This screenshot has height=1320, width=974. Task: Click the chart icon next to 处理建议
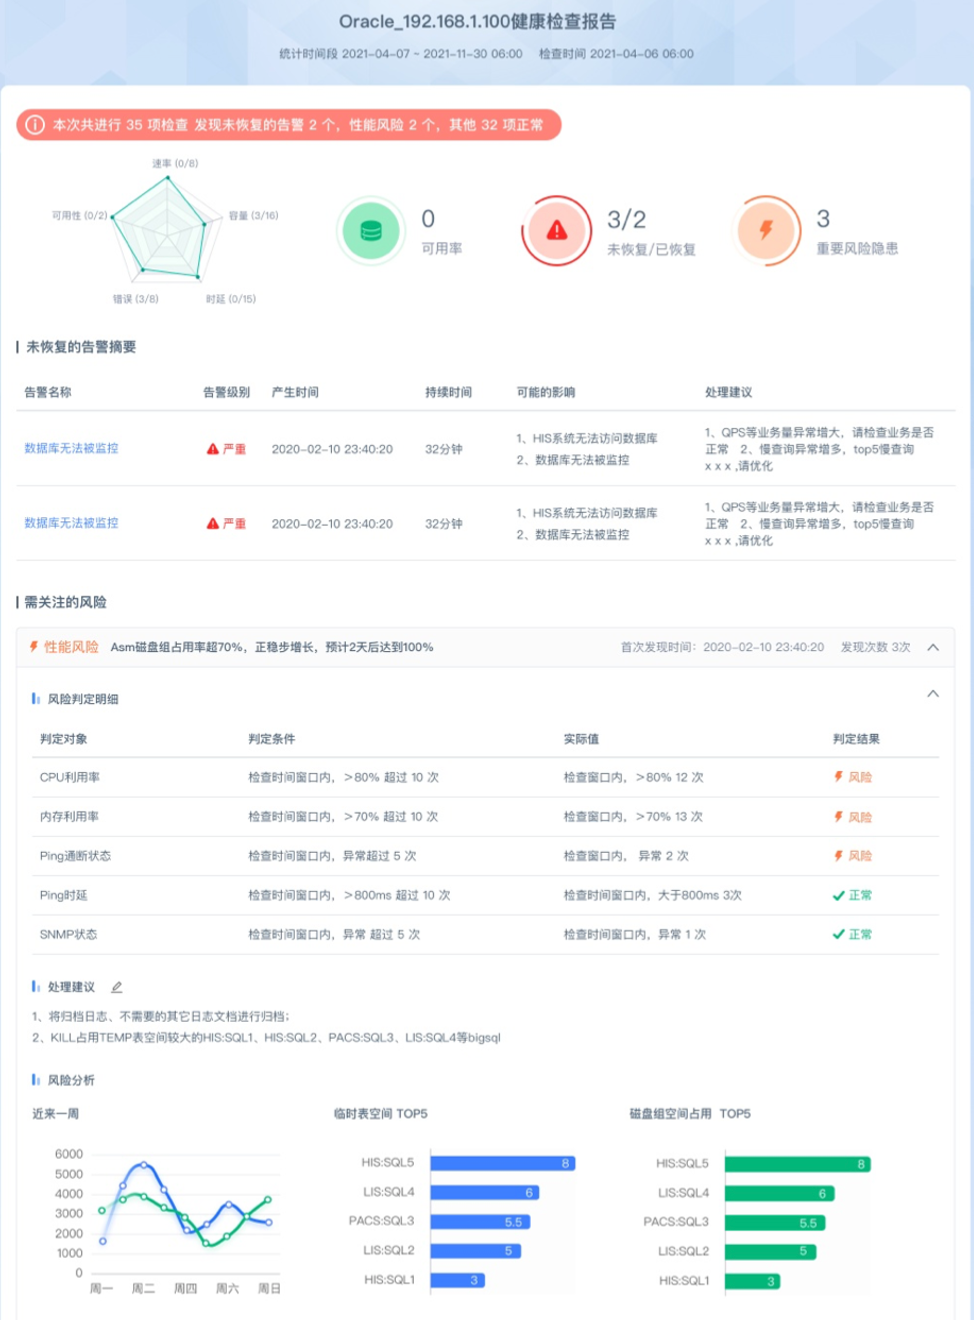[37, 986]
